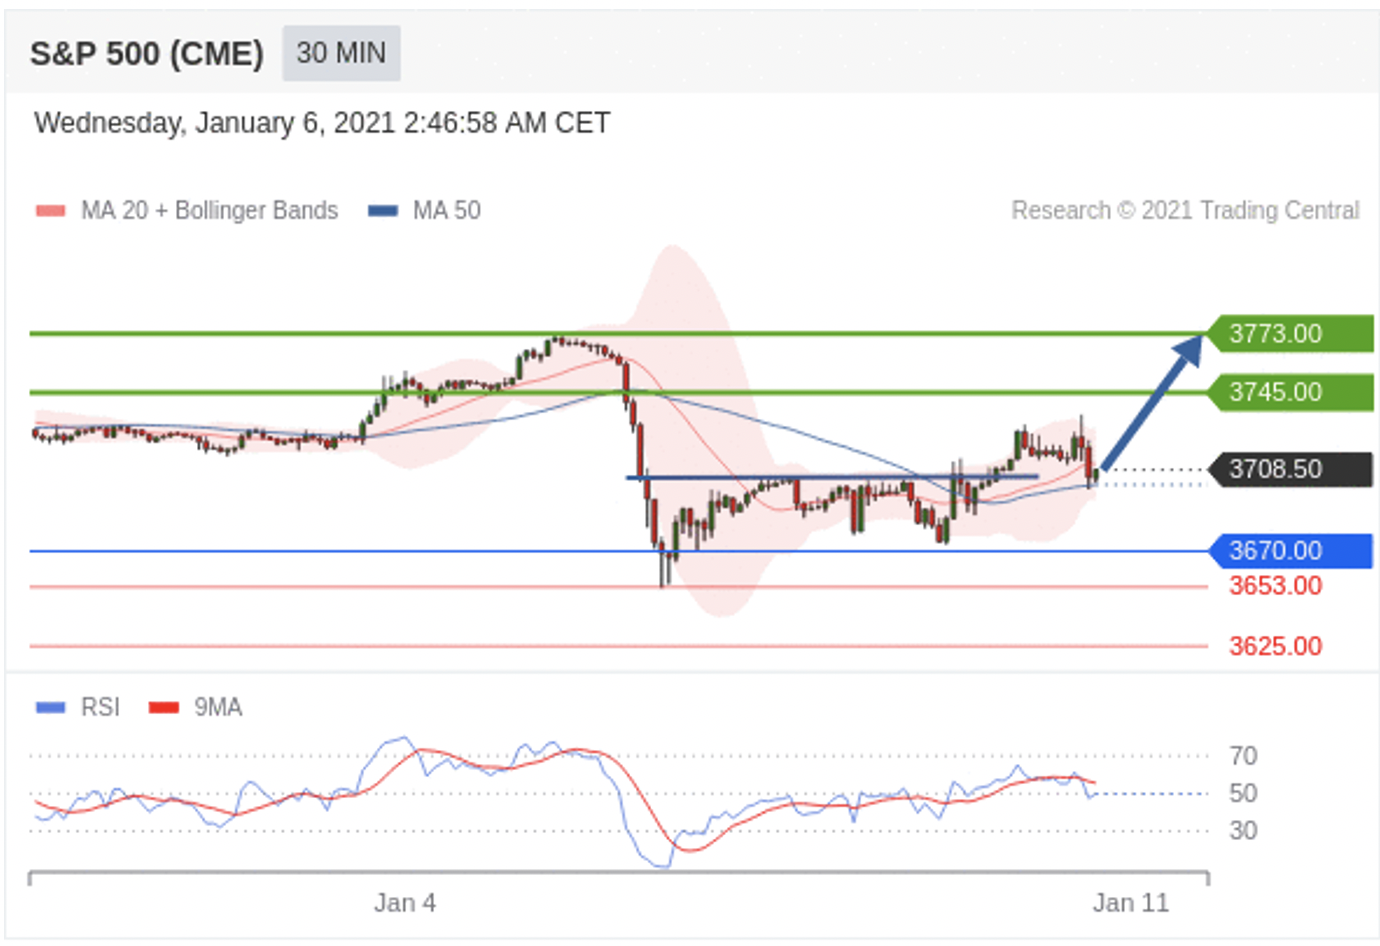Click the 9MA legend label
This screenshot has height=946, width=1380.
coord(218,707)
